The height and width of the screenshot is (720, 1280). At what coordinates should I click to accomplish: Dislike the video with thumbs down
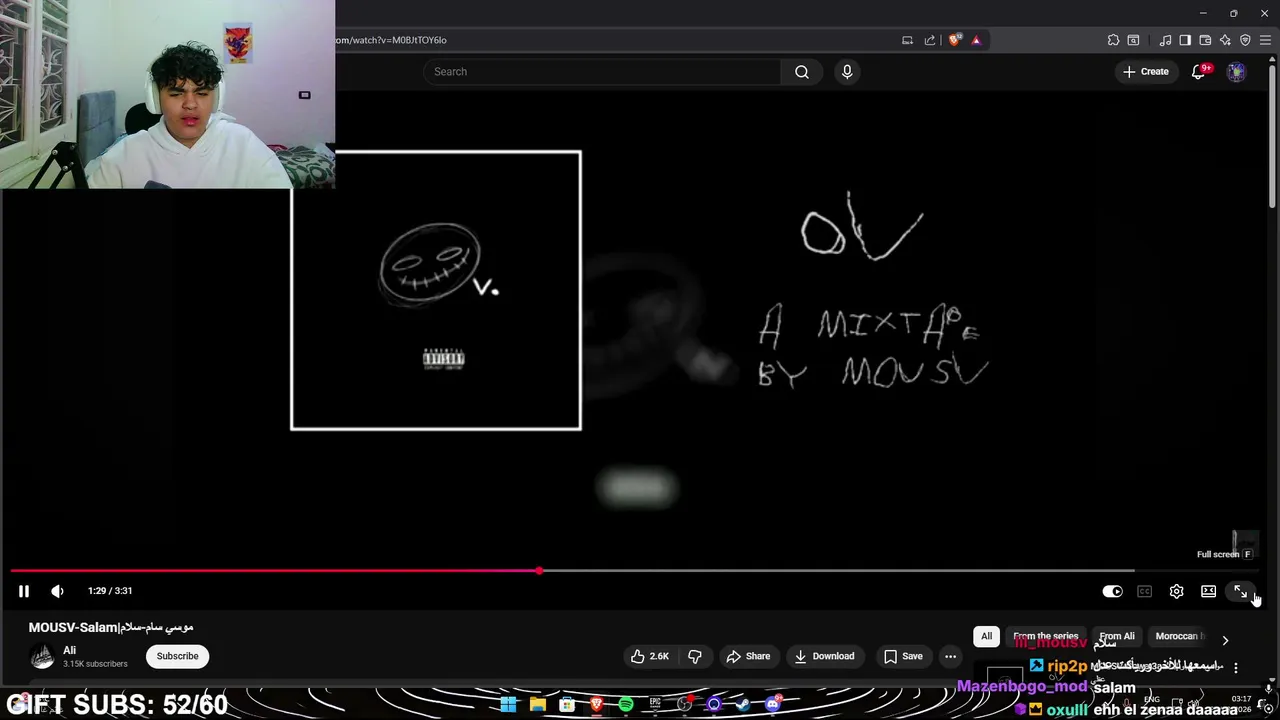(695, 656)
